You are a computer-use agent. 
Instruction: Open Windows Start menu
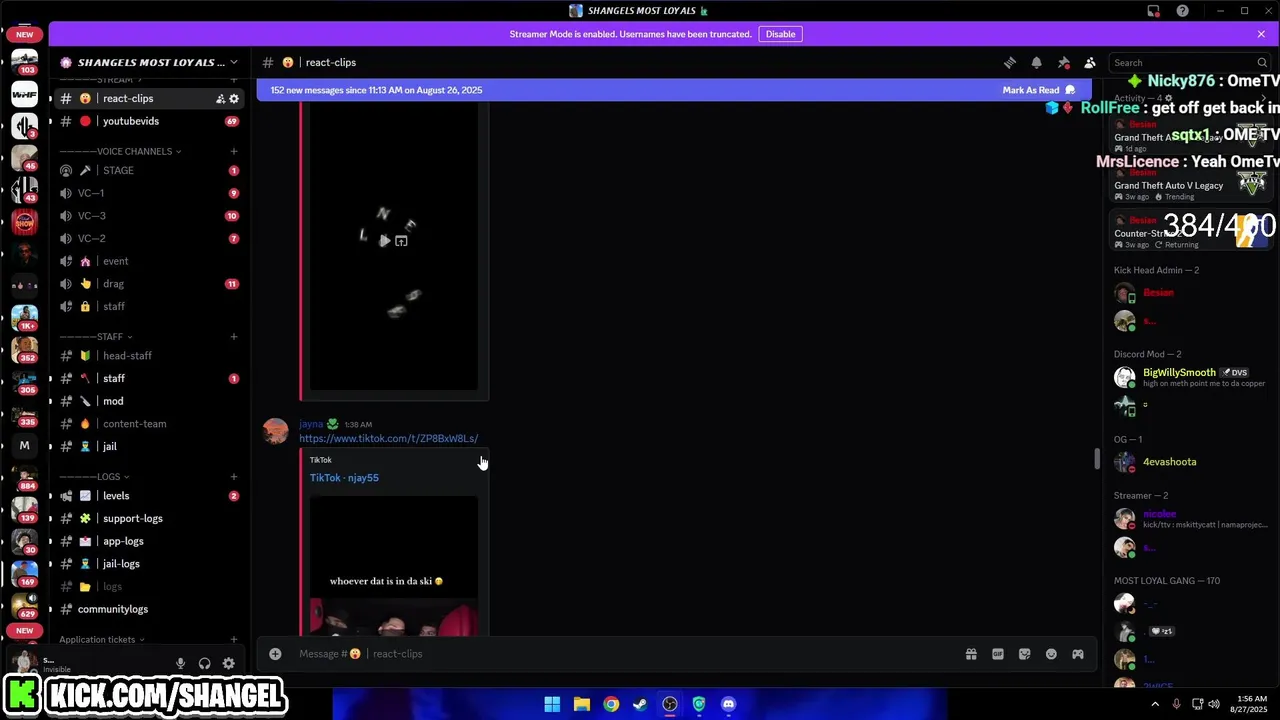tap(552, 704)
